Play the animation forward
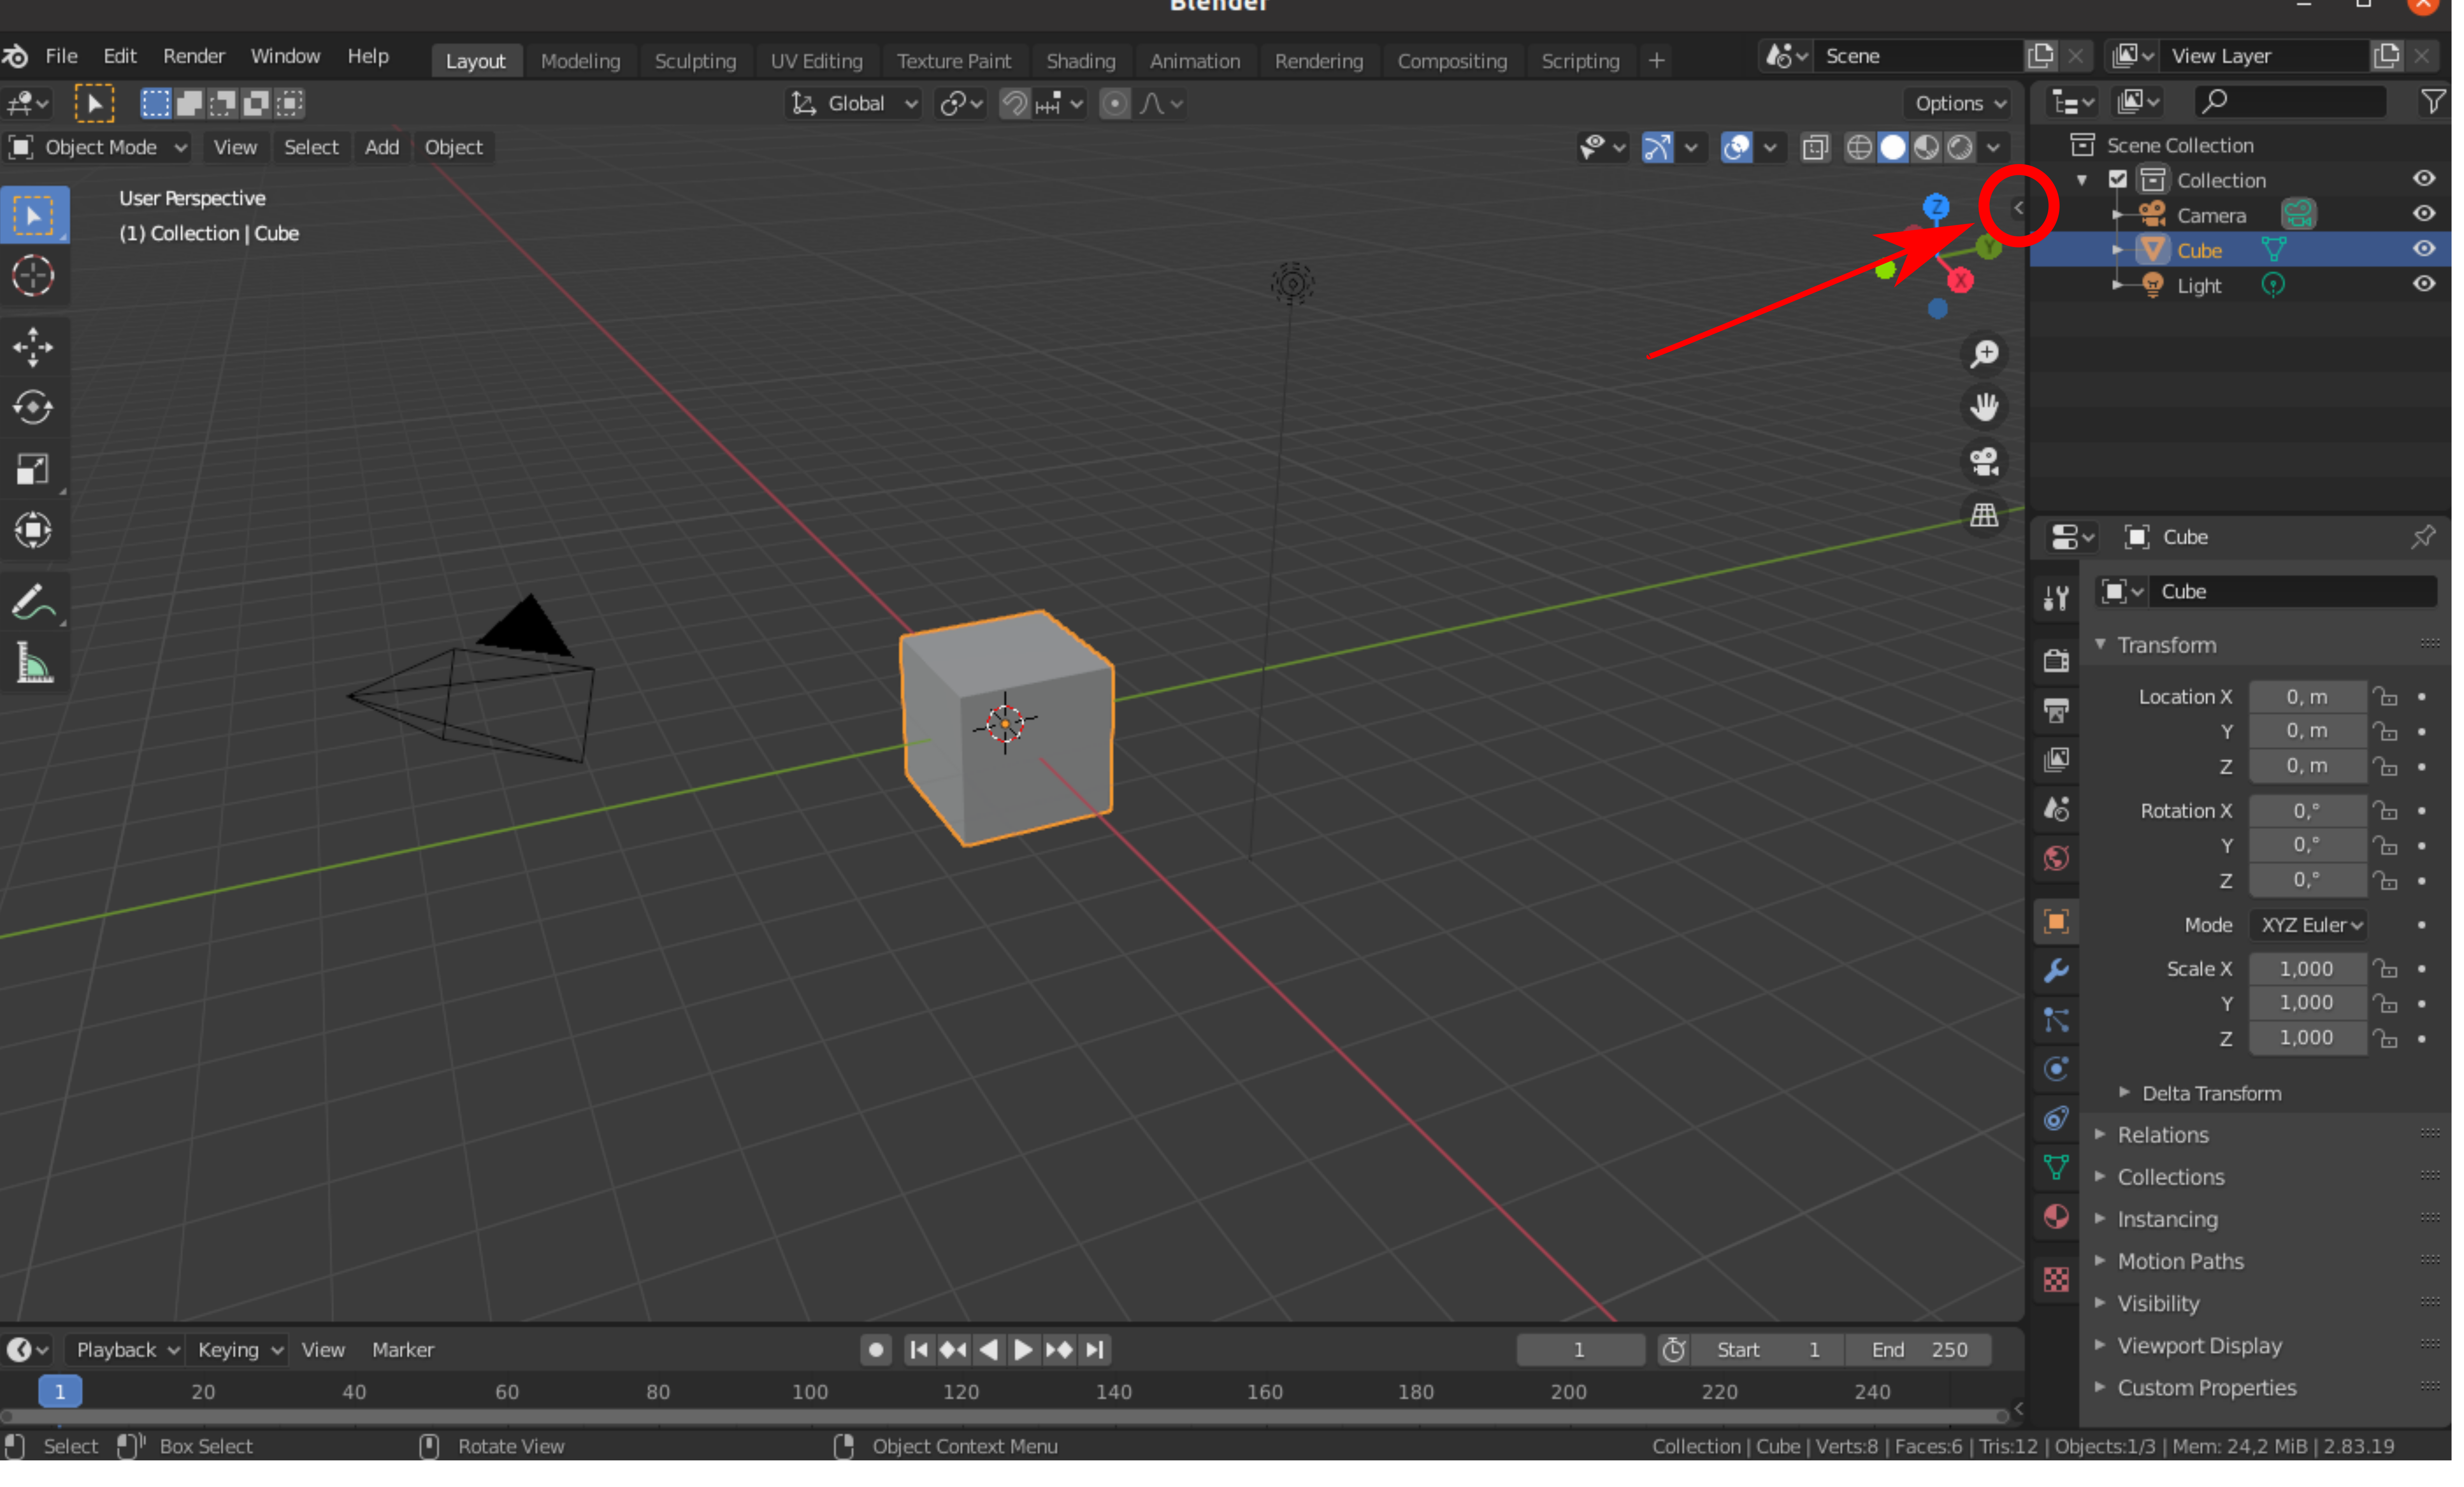Viewport: 2464px width, 1487px height. click(1023, 1350)
